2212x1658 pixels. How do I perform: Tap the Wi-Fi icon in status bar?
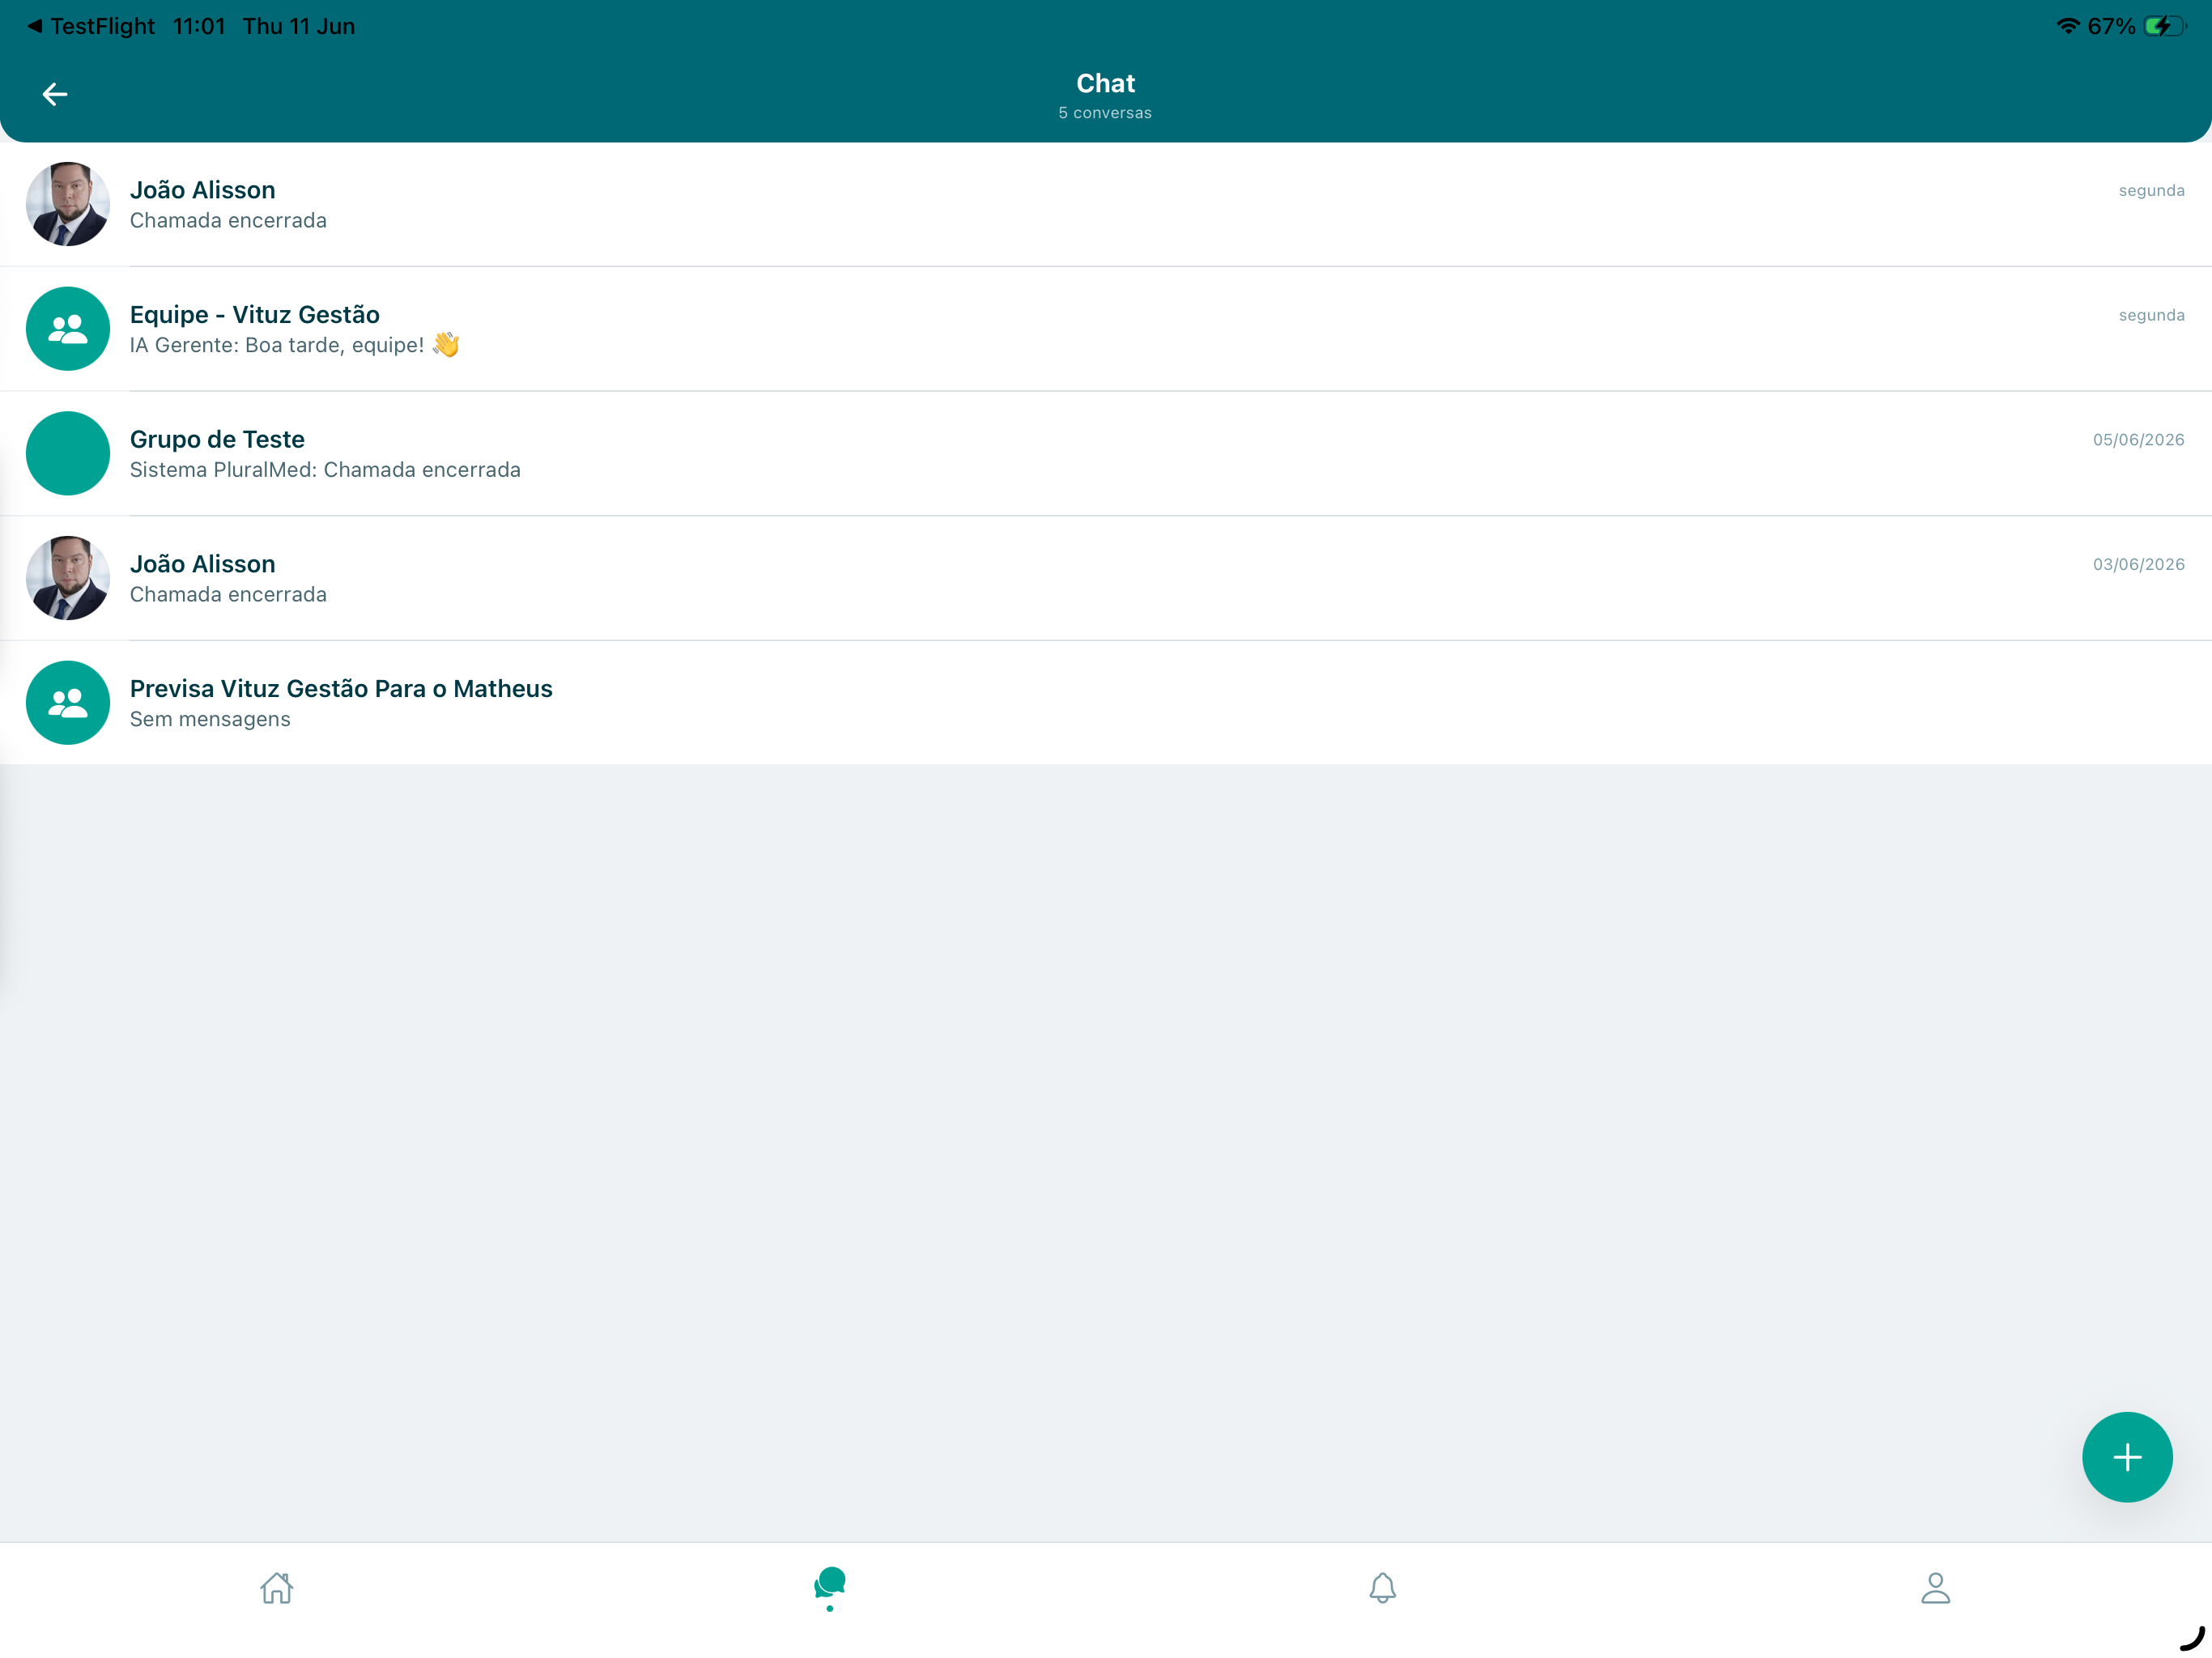point(2068,26)
